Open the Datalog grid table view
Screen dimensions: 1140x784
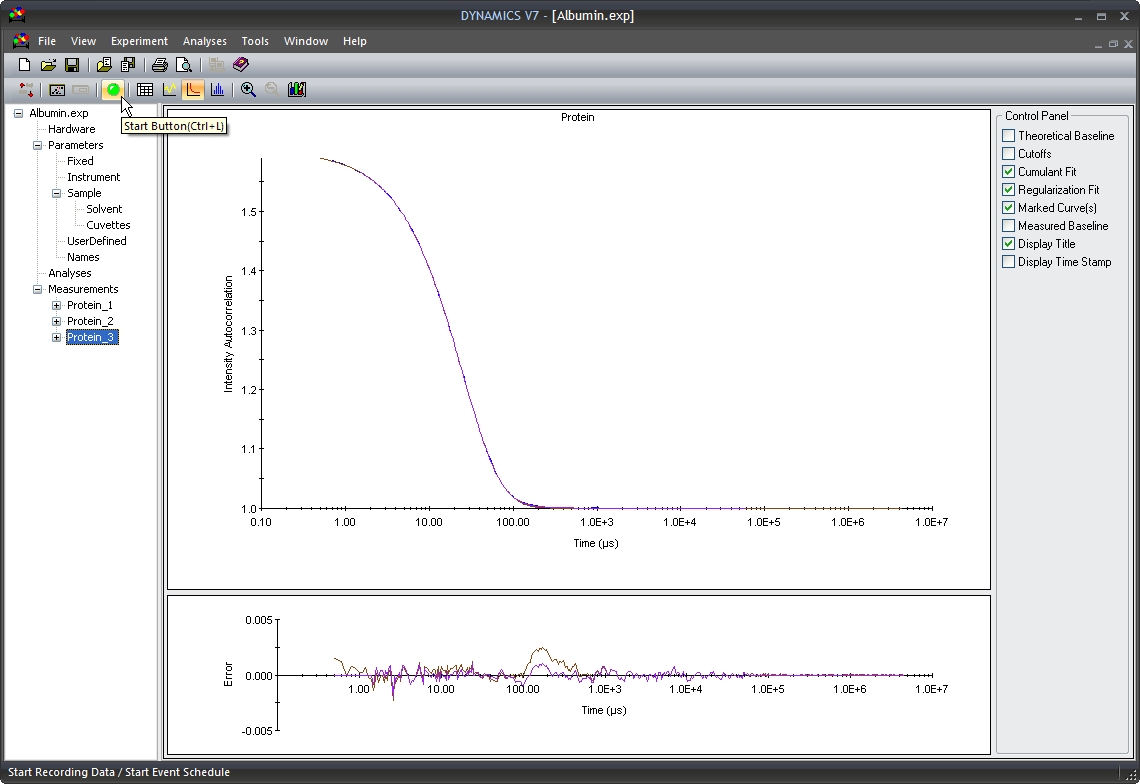click(x=144, y=89)
